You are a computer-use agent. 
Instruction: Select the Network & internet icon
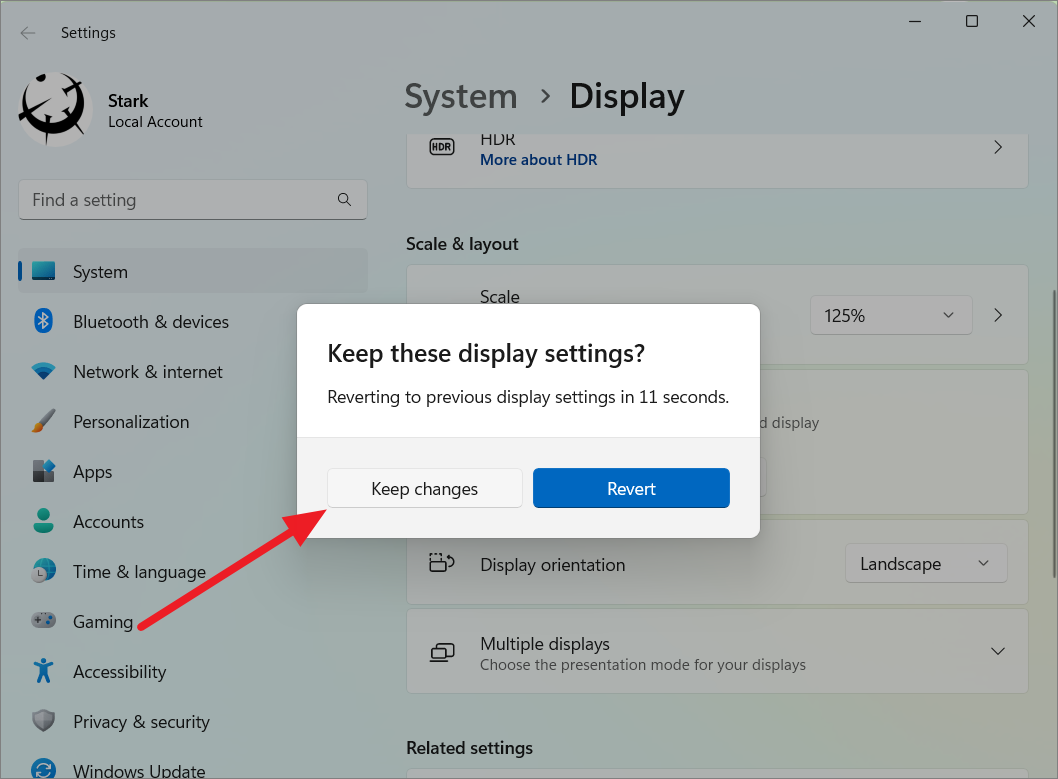[x=44, y=371]
